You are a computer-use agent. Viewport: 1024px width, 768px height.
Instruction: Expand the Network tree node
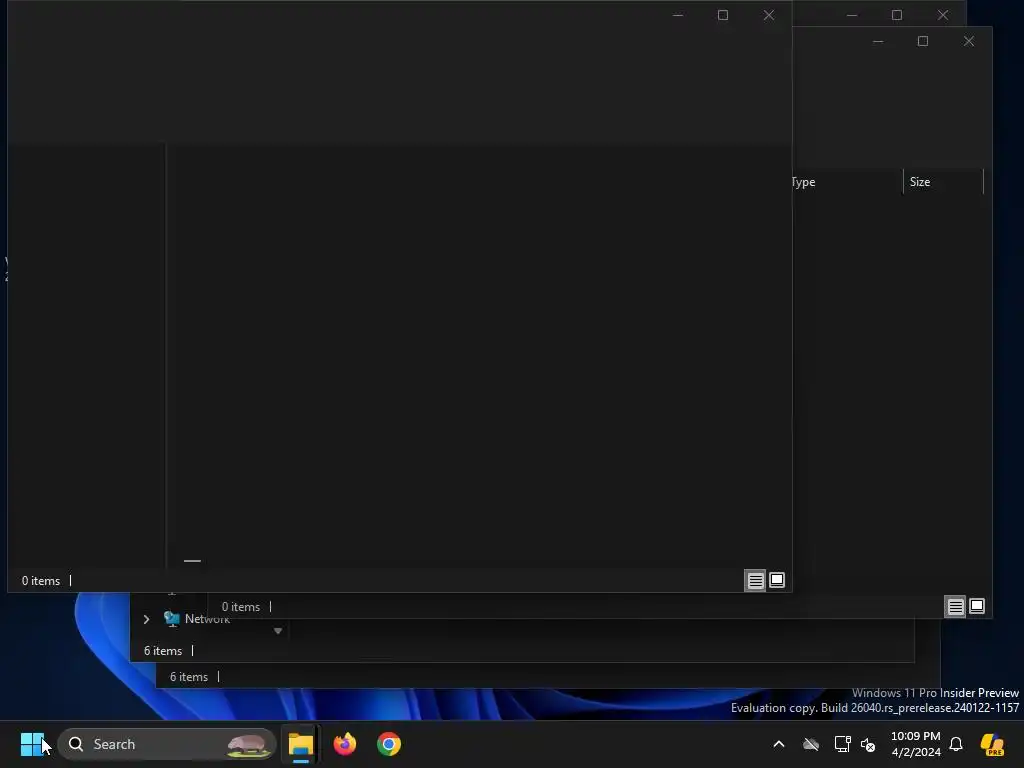[146, 619]
